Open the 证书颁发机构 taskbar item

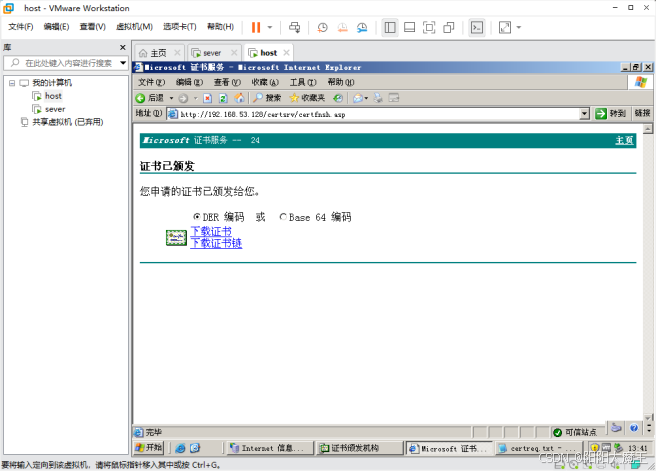360,448
